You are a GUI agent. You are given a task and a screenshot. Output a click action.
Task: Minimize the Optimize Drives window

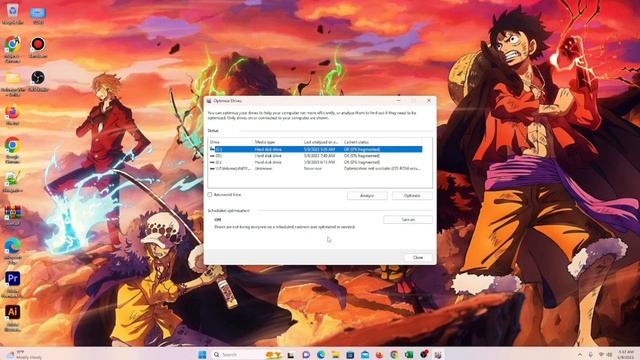(398, 100)
